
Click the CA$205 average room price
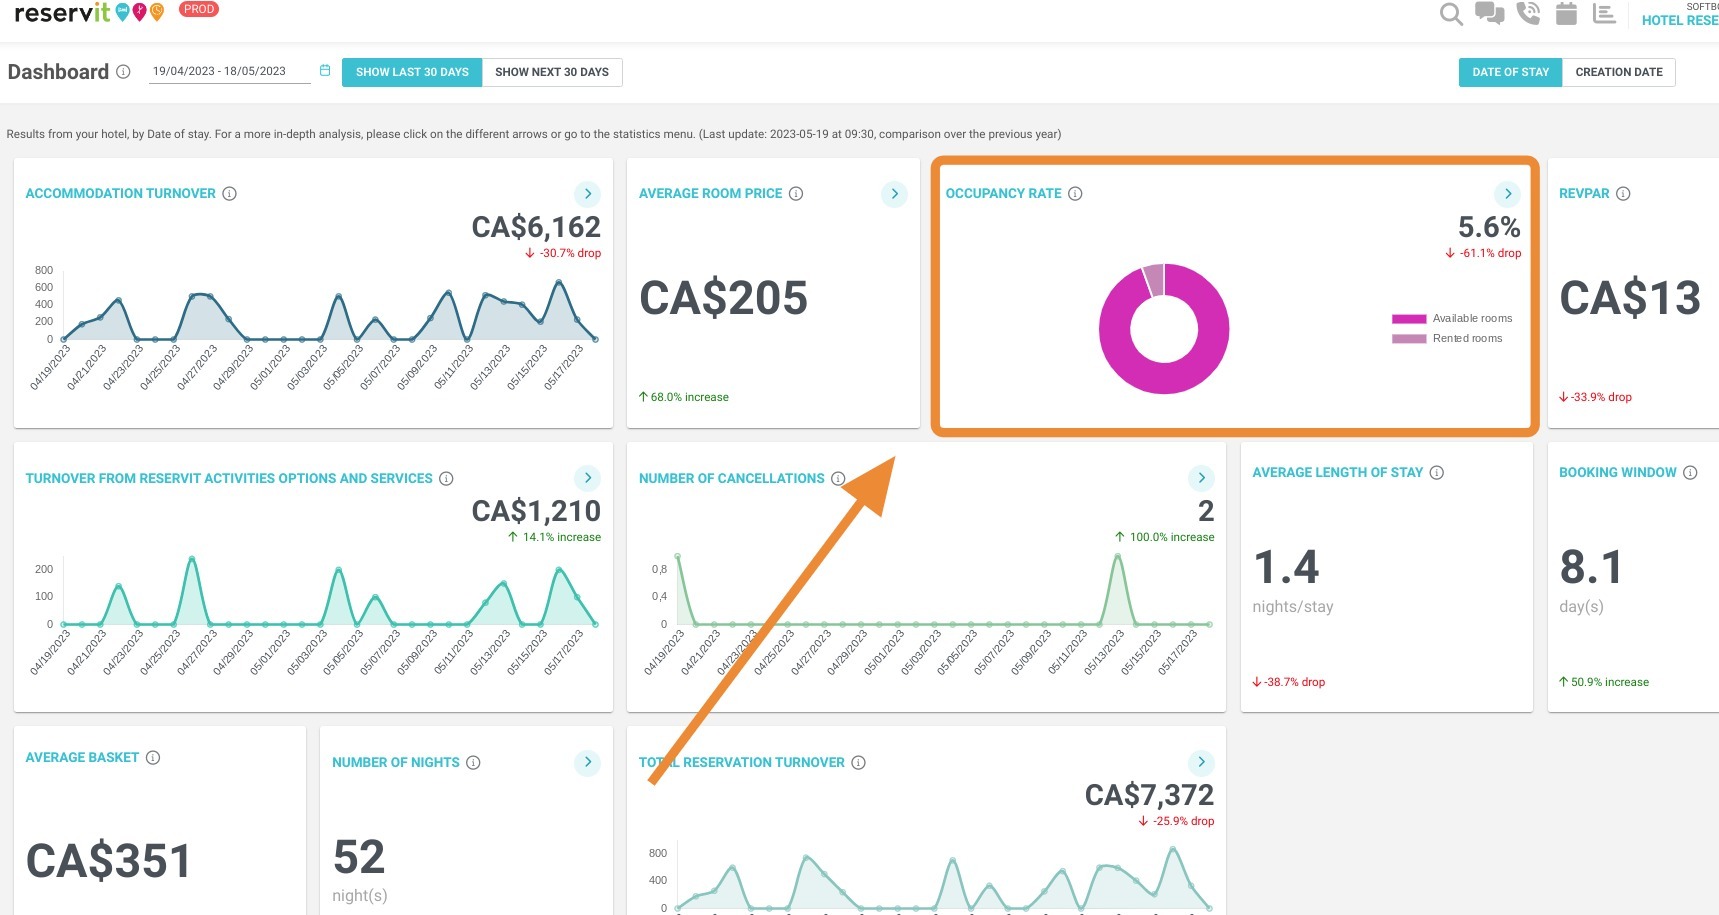(723, 298)
